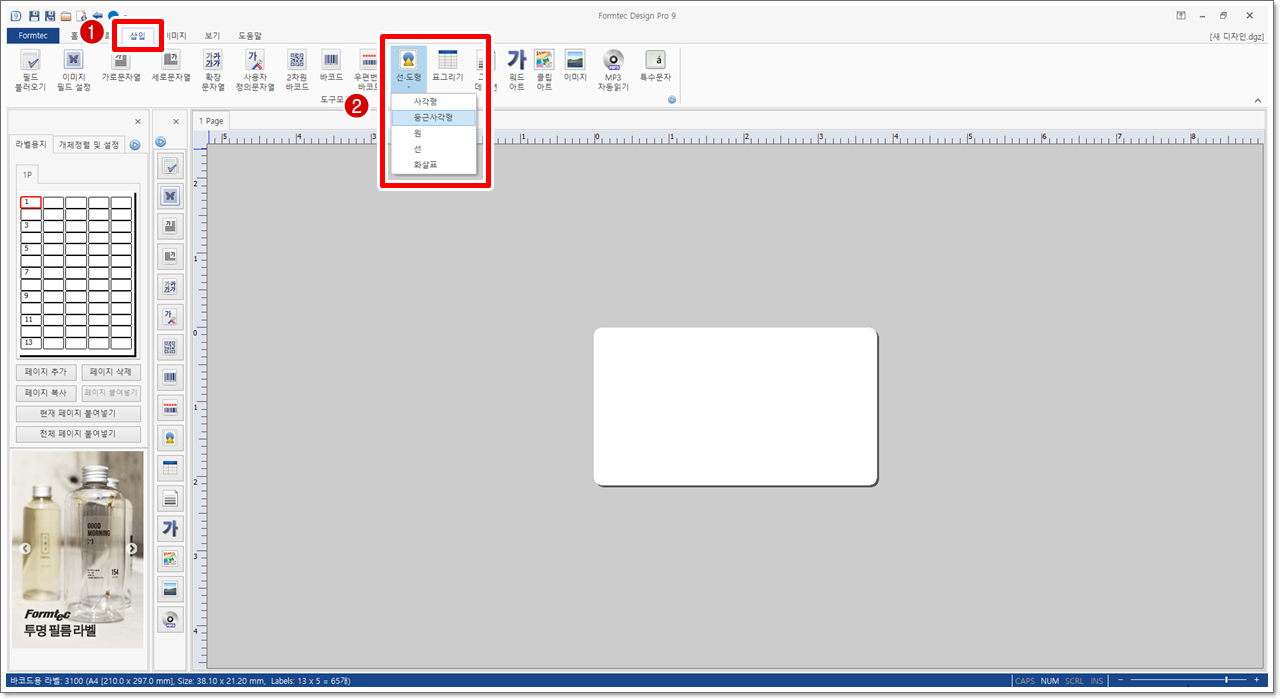
Task: Open ribbon display options button
Action: coord(1181,16)
